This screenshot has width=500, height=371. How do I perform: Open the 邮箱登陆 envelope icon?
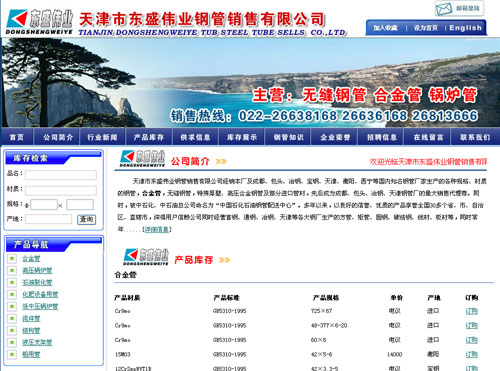pos(444,9)
